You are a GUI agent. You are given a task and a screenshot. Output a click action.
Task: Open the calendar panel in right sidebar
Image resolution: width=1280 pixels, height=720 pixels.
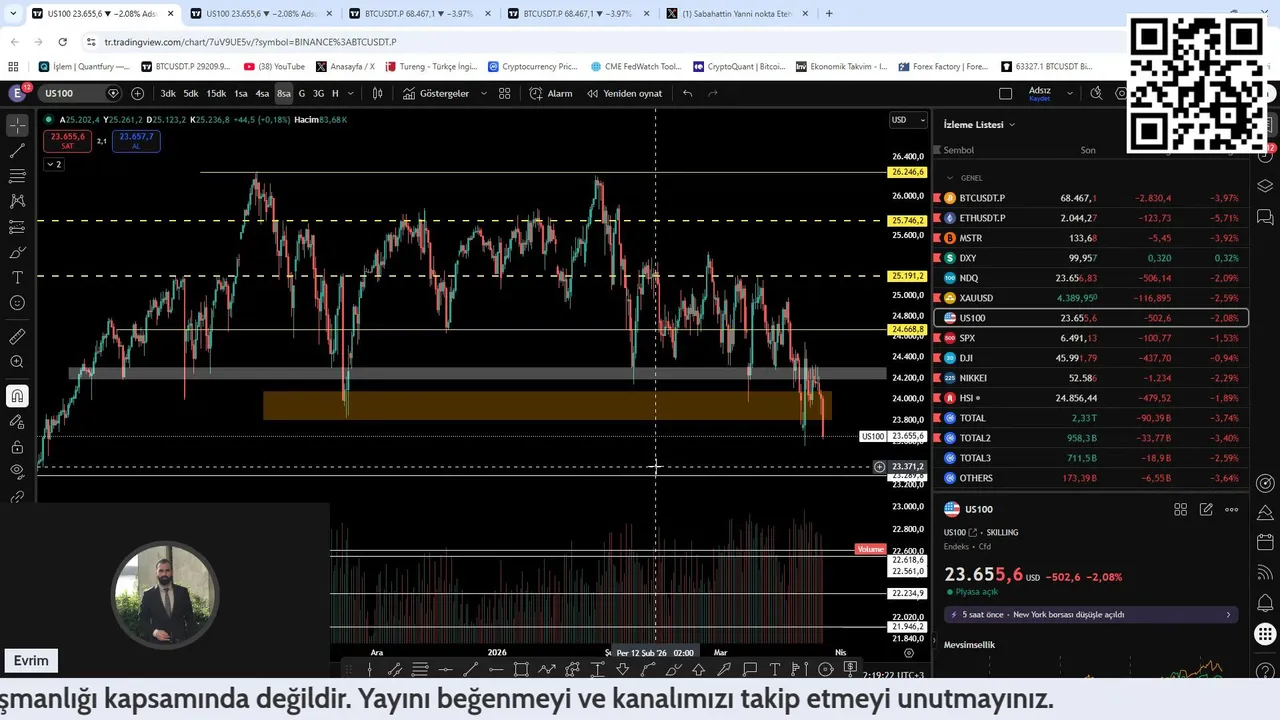coord(1265,542)
